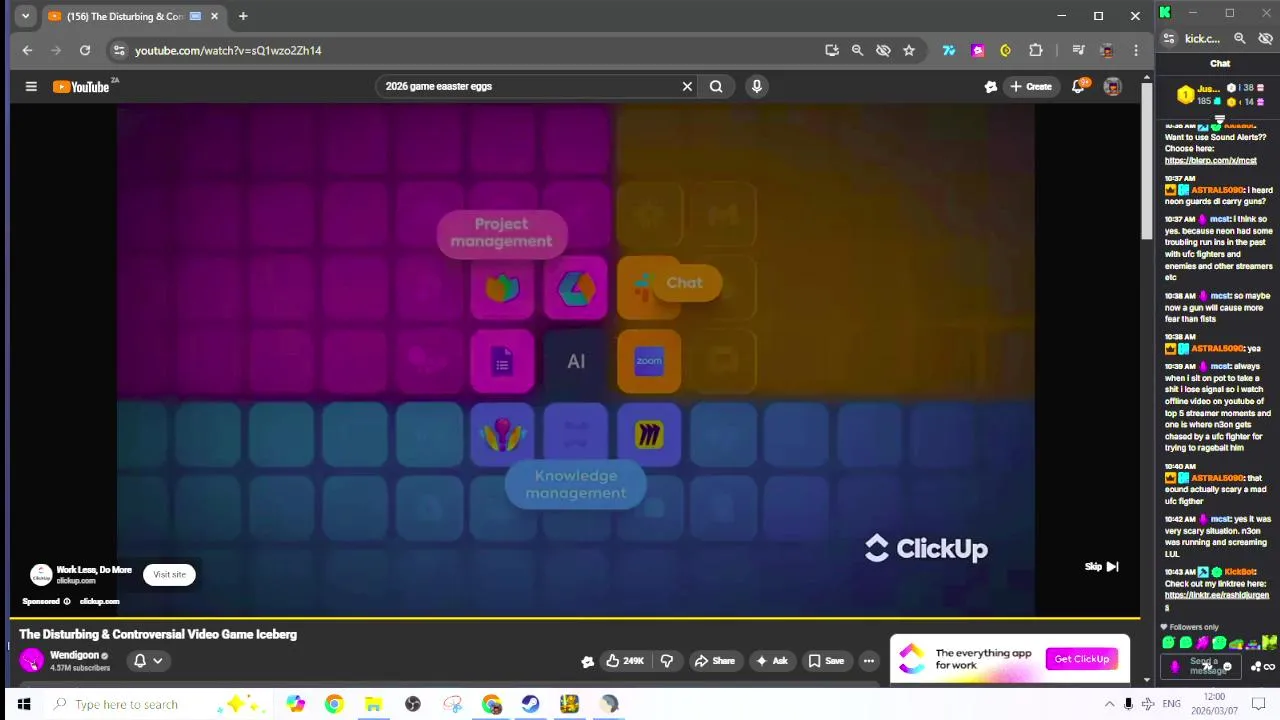Click the Visit site ad button
This screenshot has height=720, width=1280.
pos(169,575)
